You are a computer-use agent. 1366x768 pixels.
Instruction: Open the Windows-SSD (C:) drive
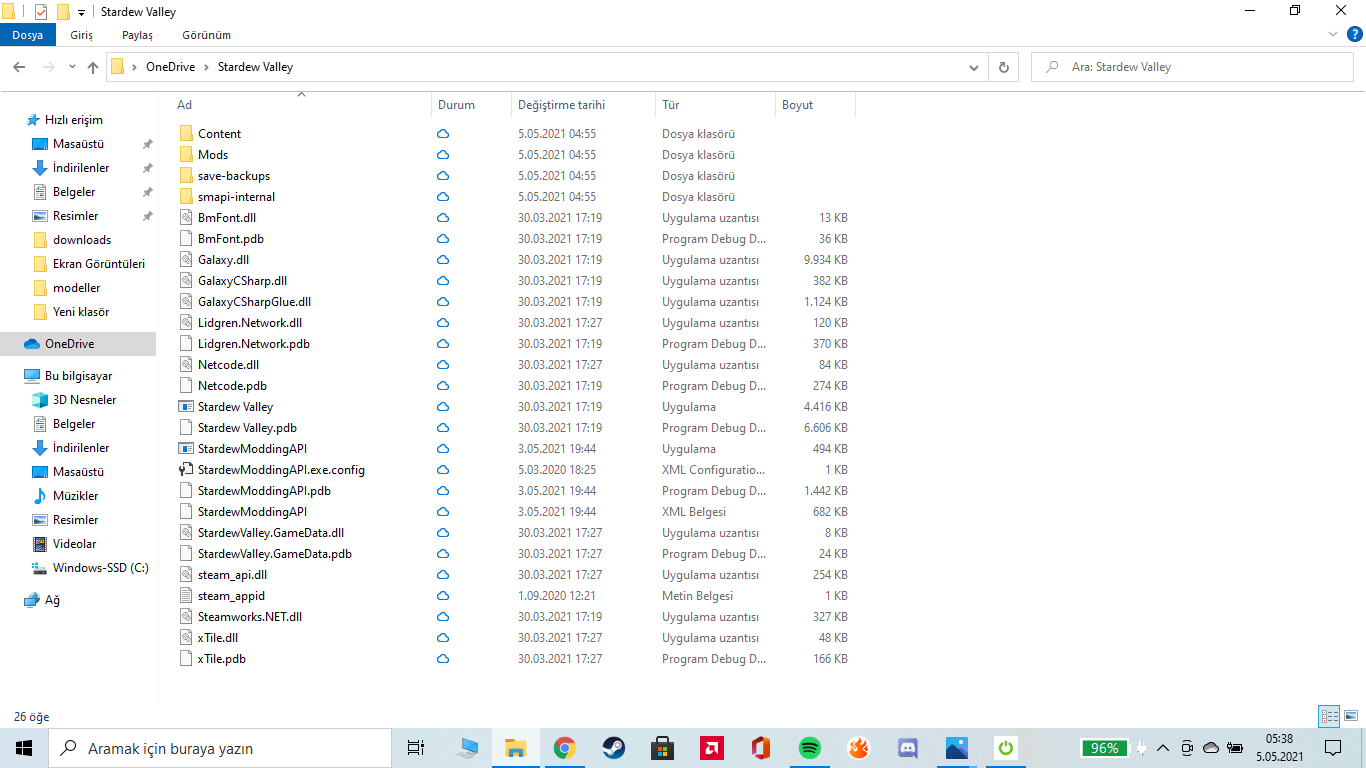100,568
